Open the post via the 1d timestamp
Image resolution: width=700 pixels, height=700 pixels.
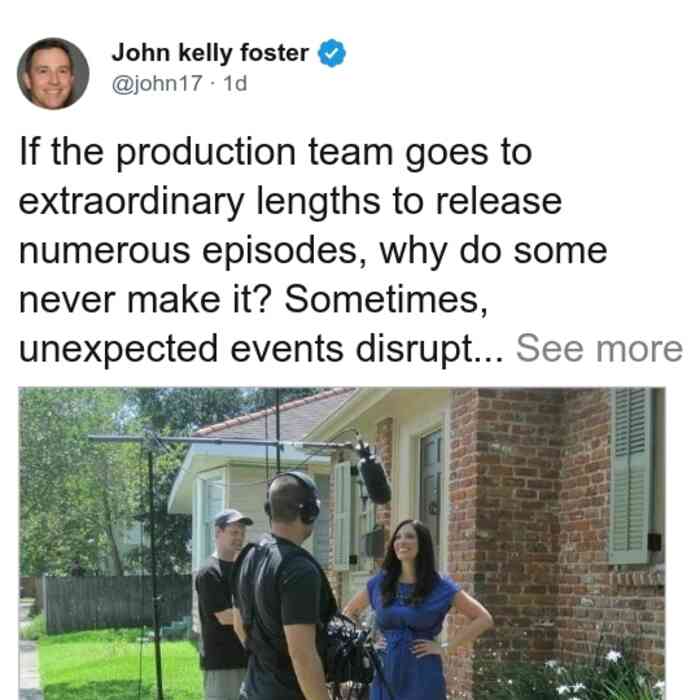coord(235,83)
